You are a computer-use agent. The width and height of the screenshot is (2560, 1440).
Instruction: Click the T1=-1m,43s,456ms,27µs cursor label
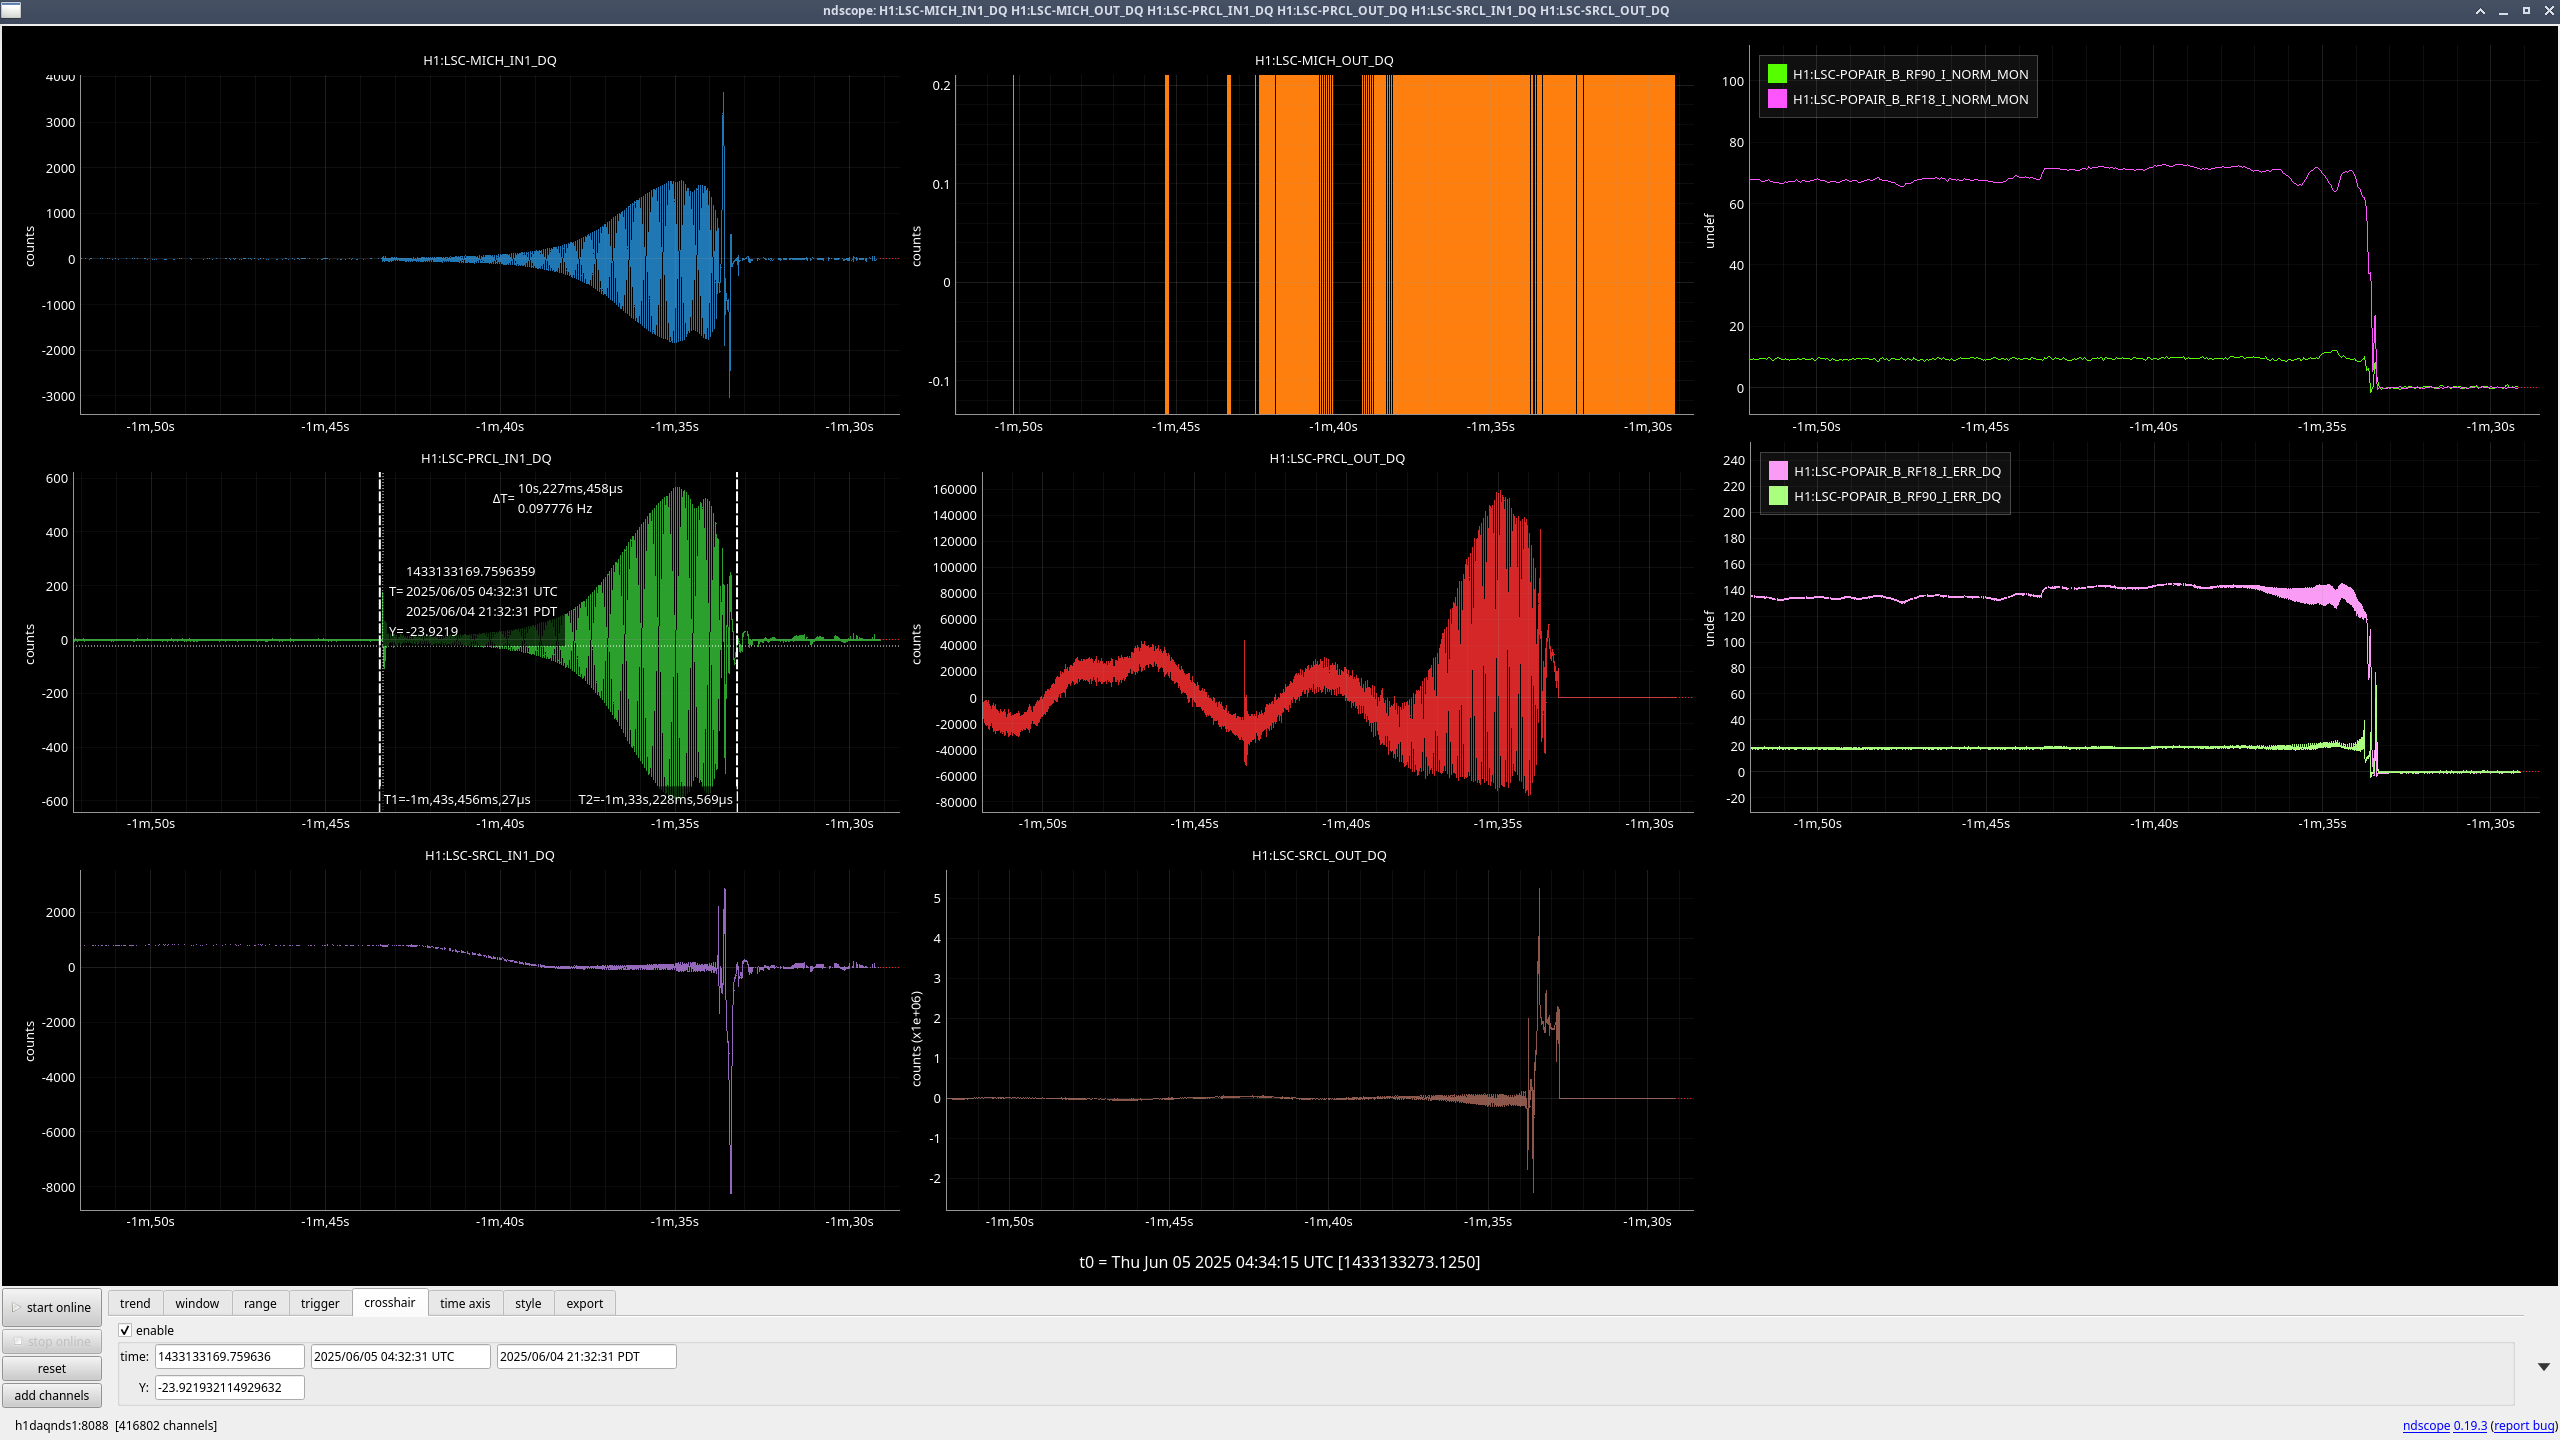click(457, 799)
